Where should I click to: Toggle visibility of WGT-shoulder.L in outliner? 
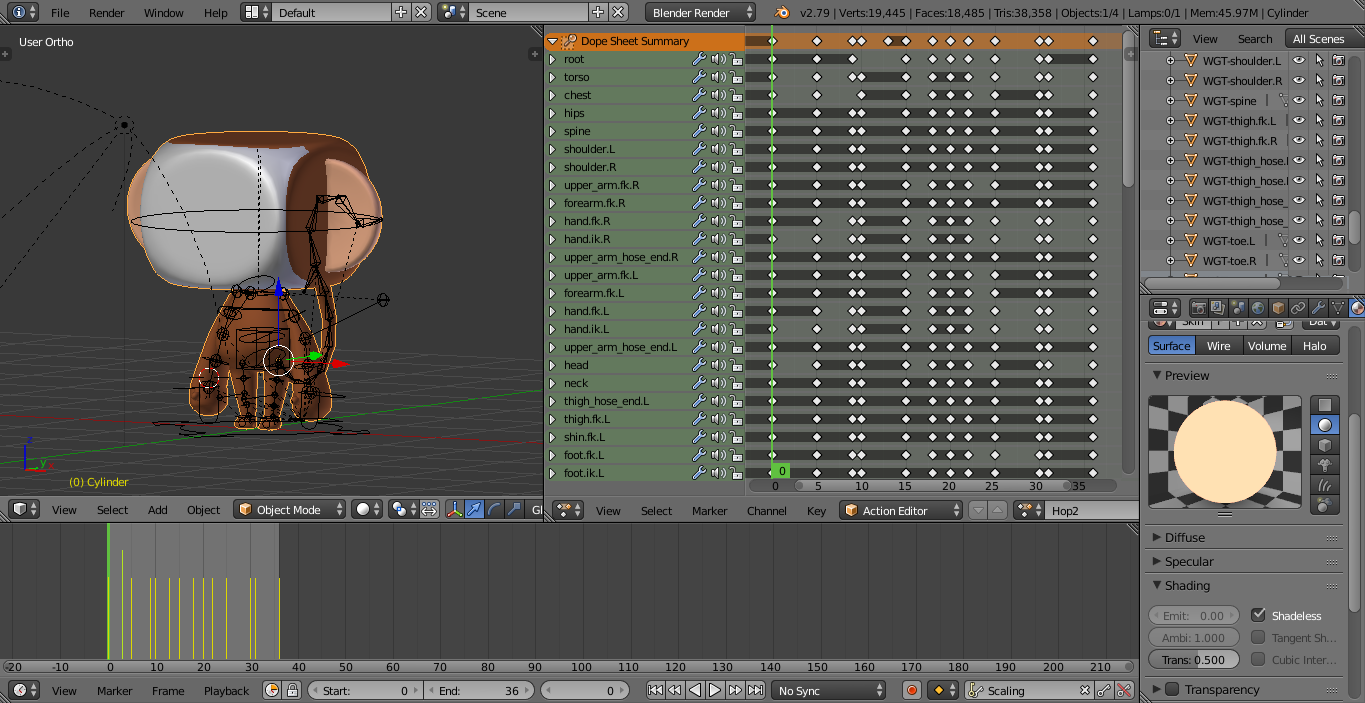pos(1299,60)
